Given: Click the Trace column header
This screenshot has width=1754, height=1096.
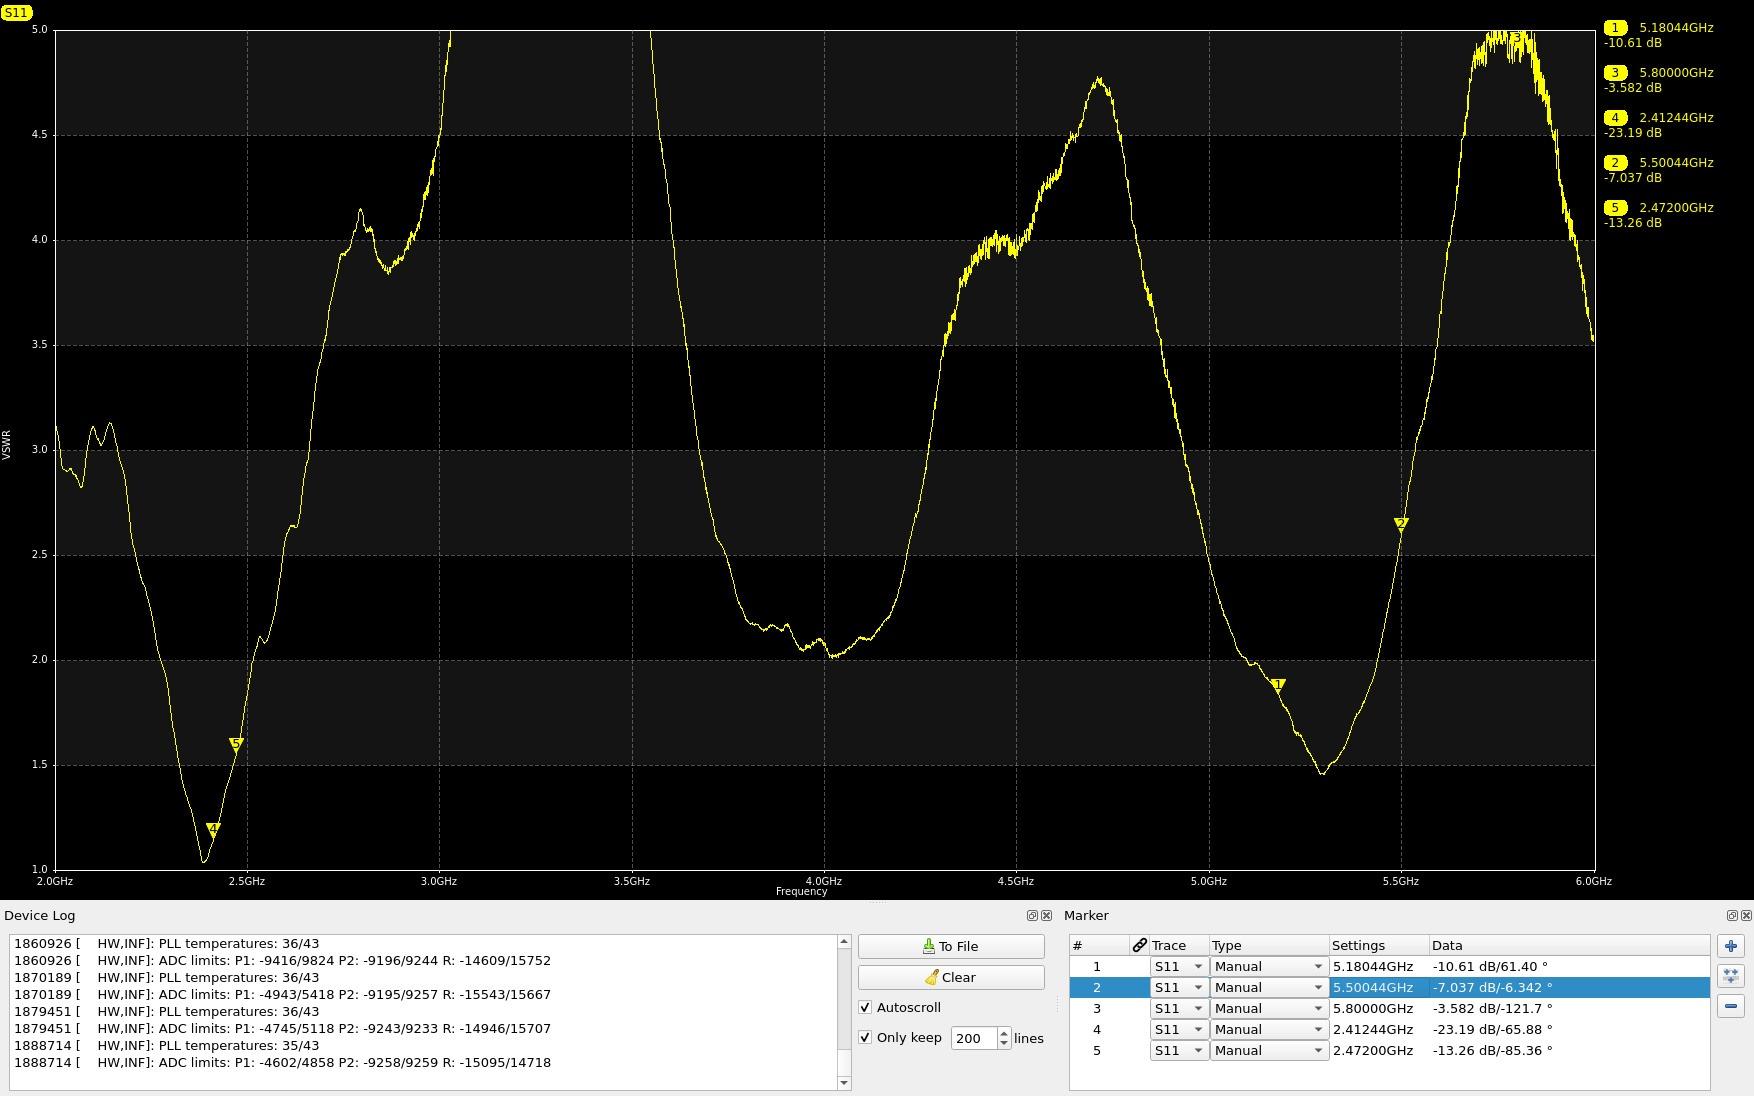Looking at the screenshot, I should coord(1179,945).
